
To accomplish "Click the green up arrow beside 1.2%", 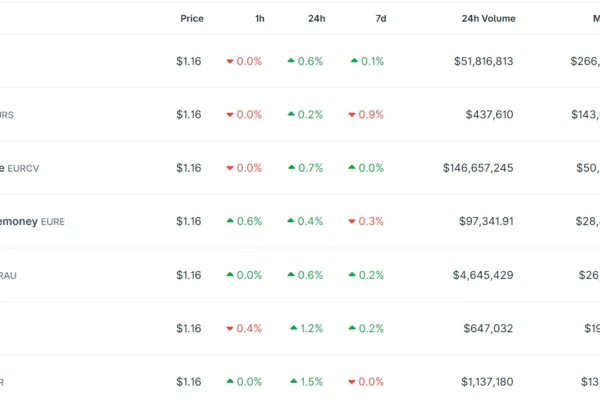I will pyautogui.click(x=293, y=328).
